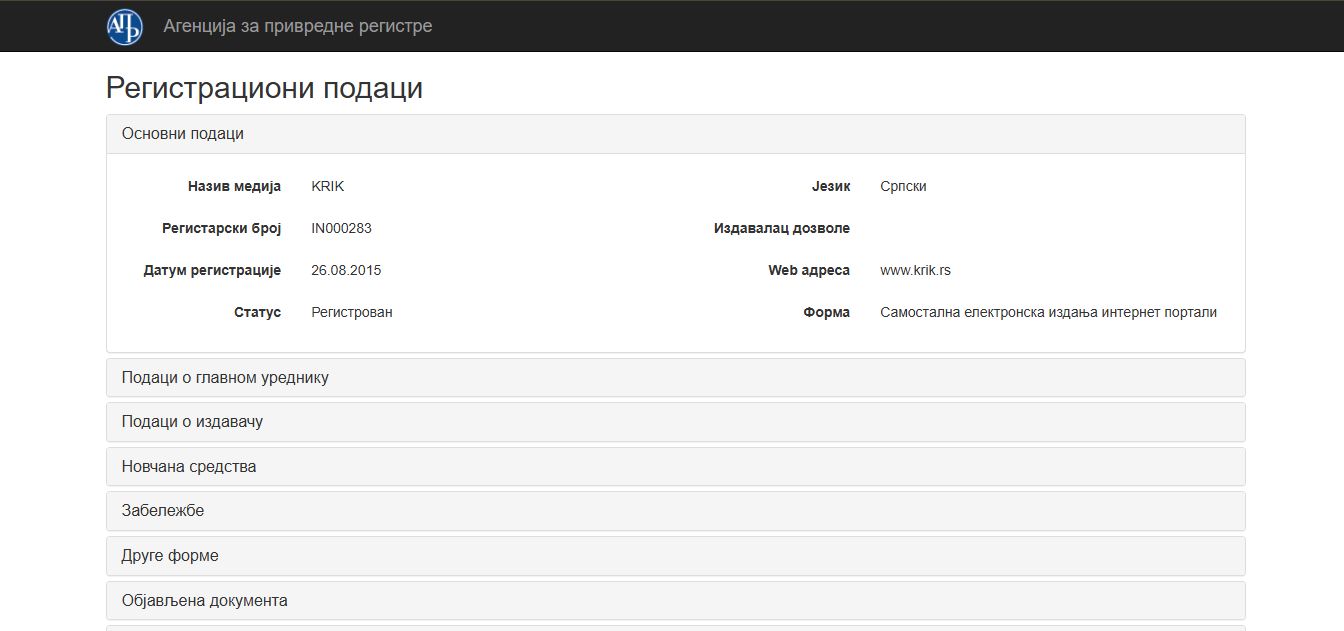Open the Новчана средства section
Screen dimensions: 1344x631
pyautogui.click(x=189, y=467)
